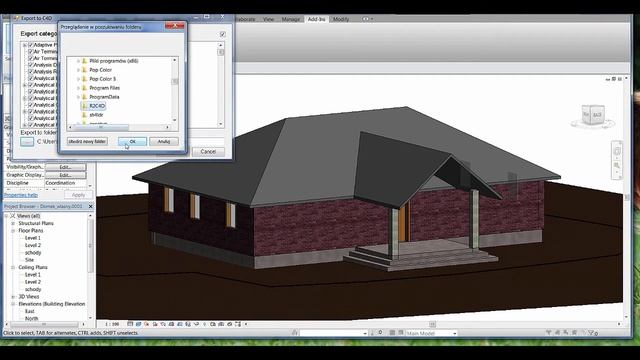Click Utwórz nowy folder button
Image resolution: width=640 pixels, height=360 pixels.
pos(87,141)
